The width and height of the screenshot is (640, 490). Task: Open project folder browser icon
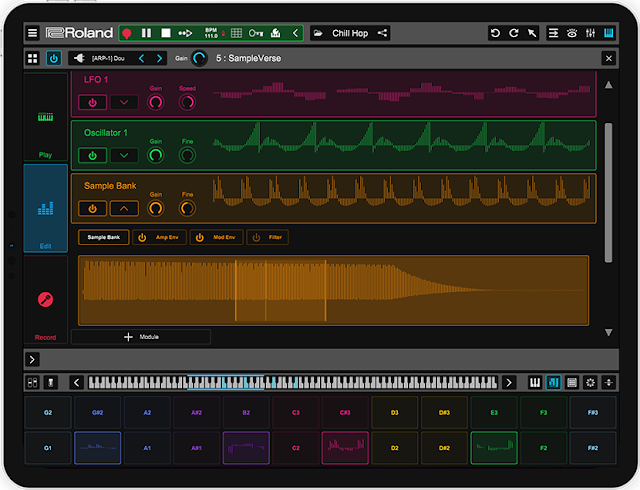[x=318, y=33]
